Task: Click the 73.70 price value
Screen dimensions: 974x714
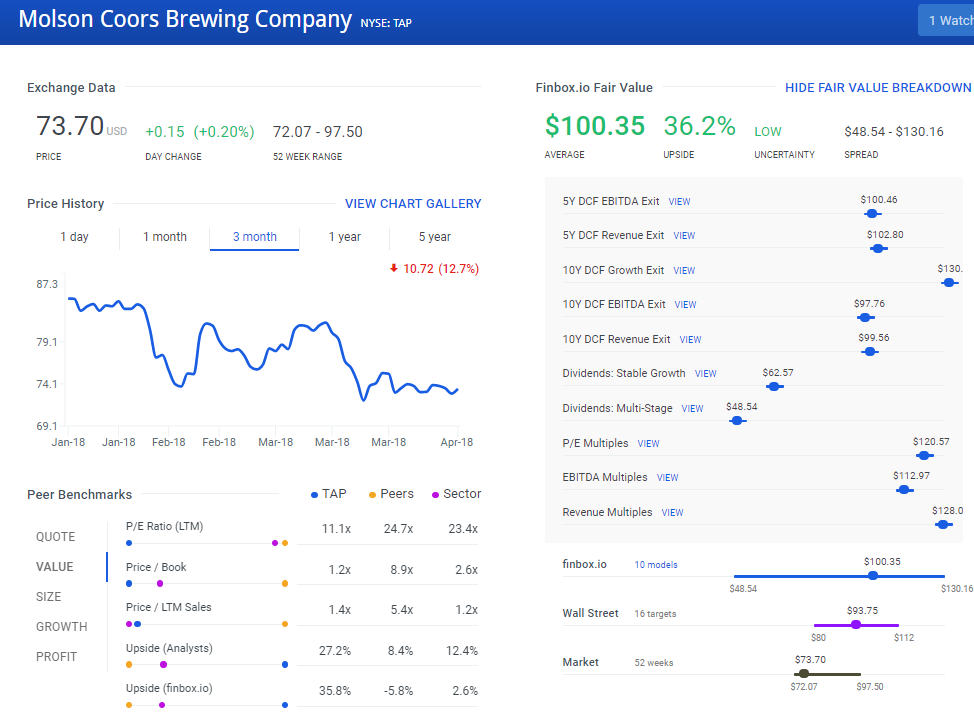Action: tap(70, 126)
